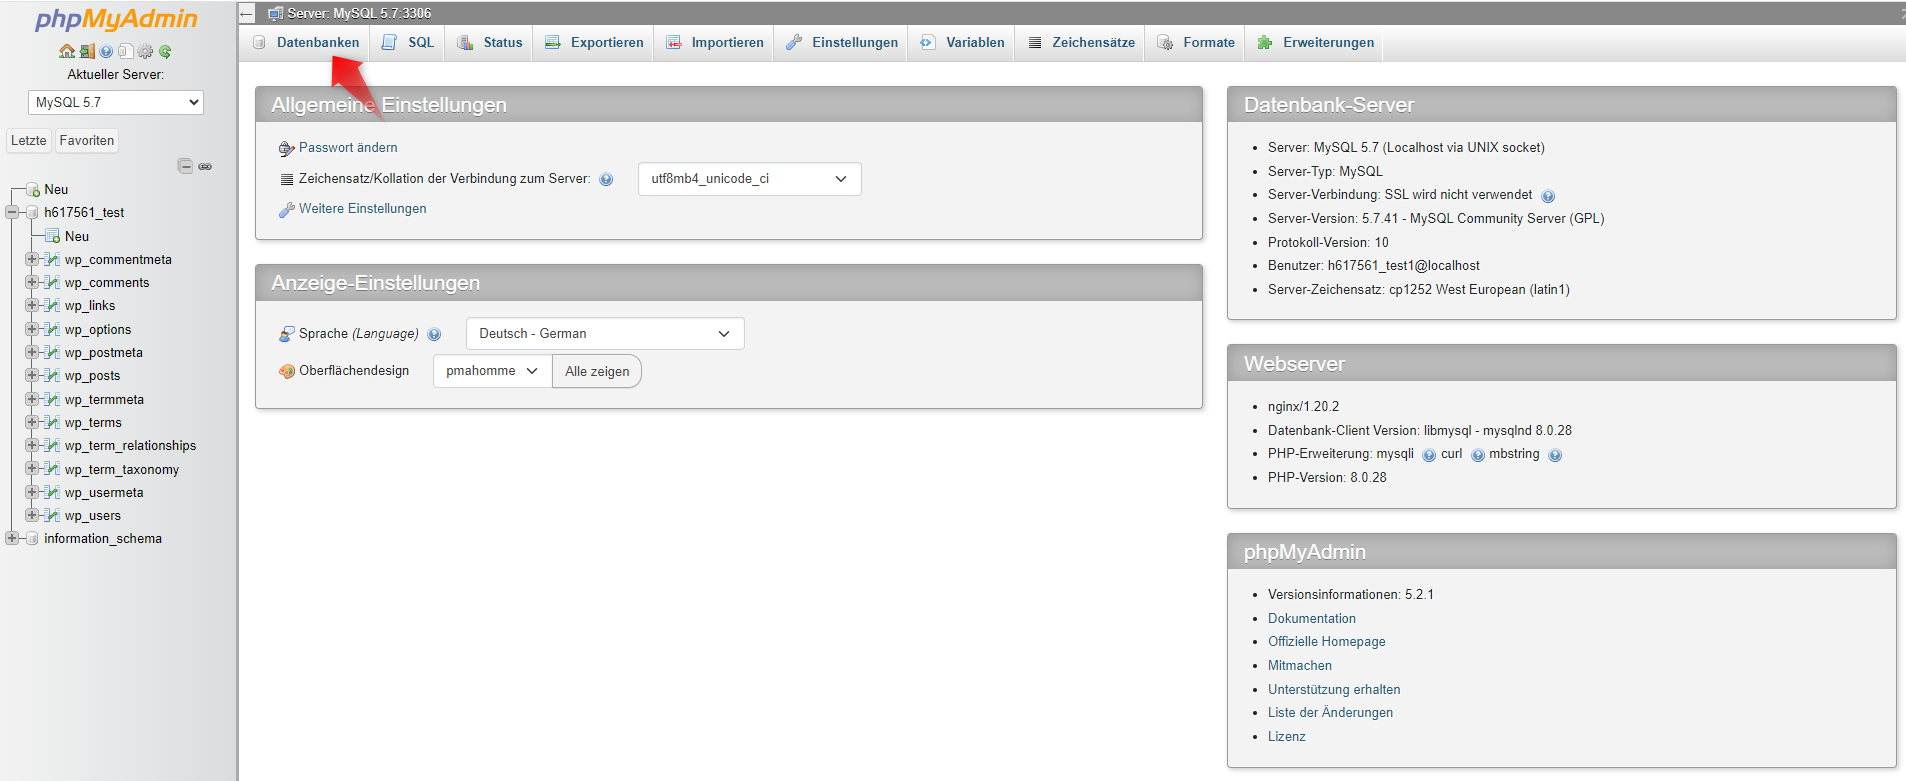Reload navigation panel with green refresh icon
This screenshot has width=1906, height=781.
click(165, 51)
